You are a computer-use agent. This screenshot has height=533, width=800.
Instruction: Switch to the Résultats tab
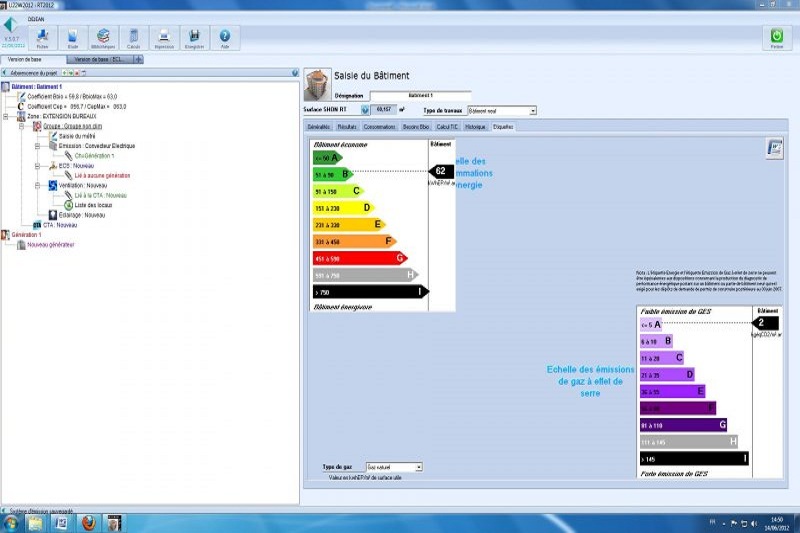coord(347,126)
